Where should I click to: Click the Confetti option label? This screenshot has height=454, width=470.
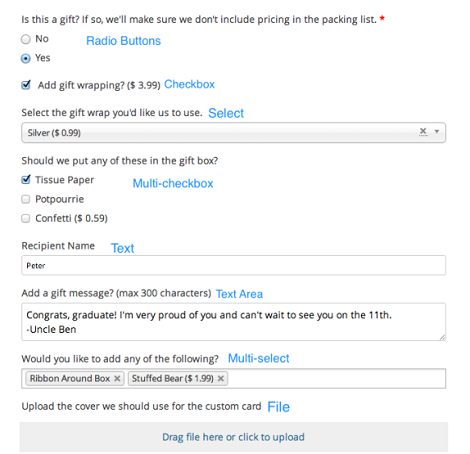tap(71, 218)
